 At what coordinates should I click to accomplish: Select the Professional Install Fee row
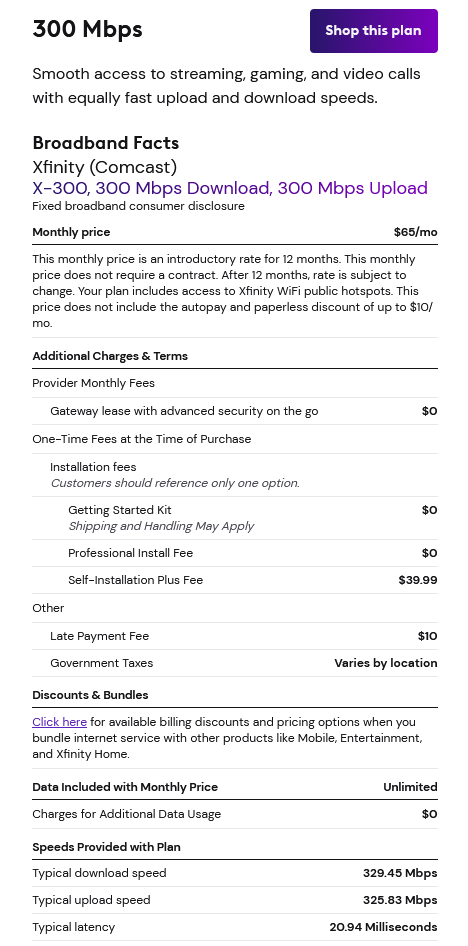[x=253, y=553]
